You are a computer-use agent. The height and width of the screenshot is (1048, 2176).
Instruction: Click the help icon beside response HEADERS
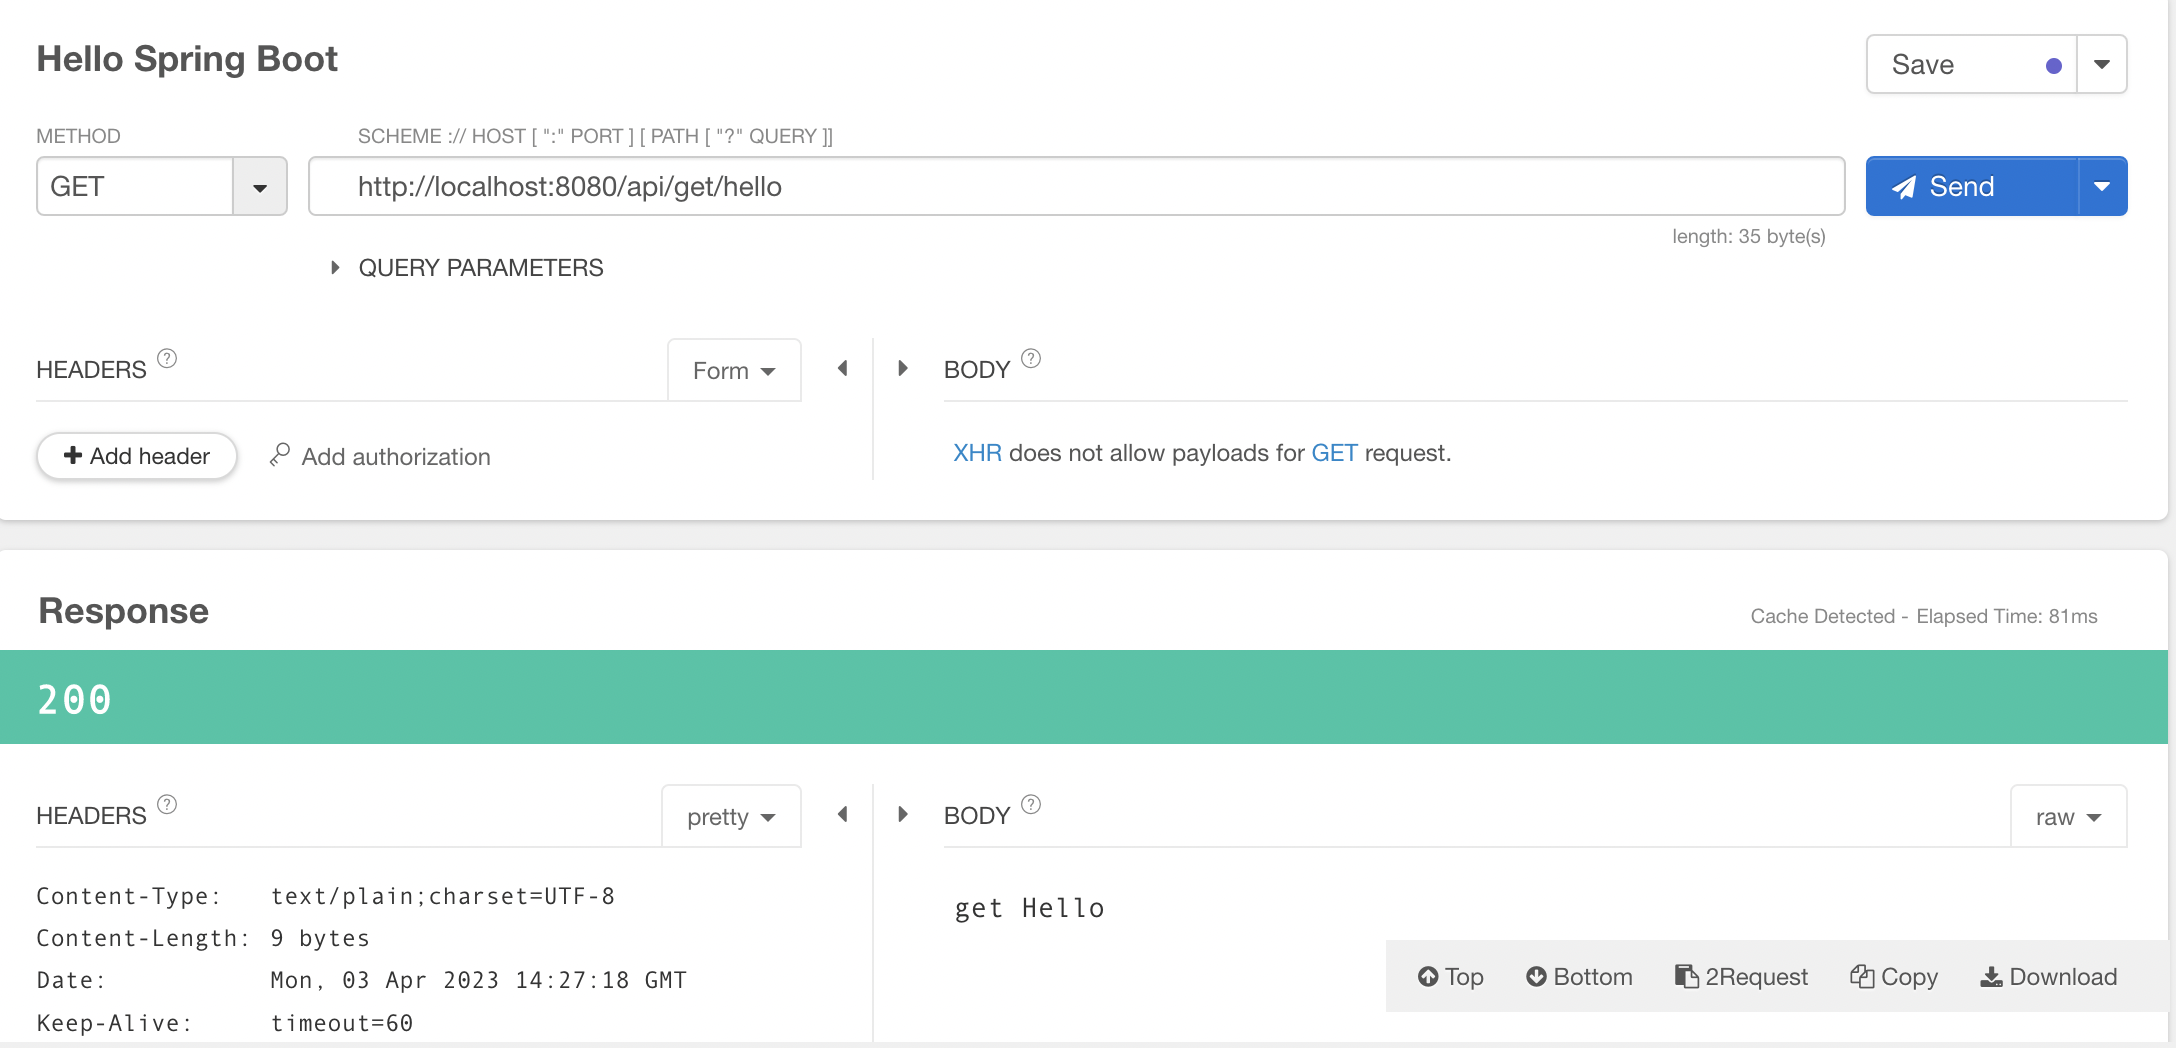point(167,804)
